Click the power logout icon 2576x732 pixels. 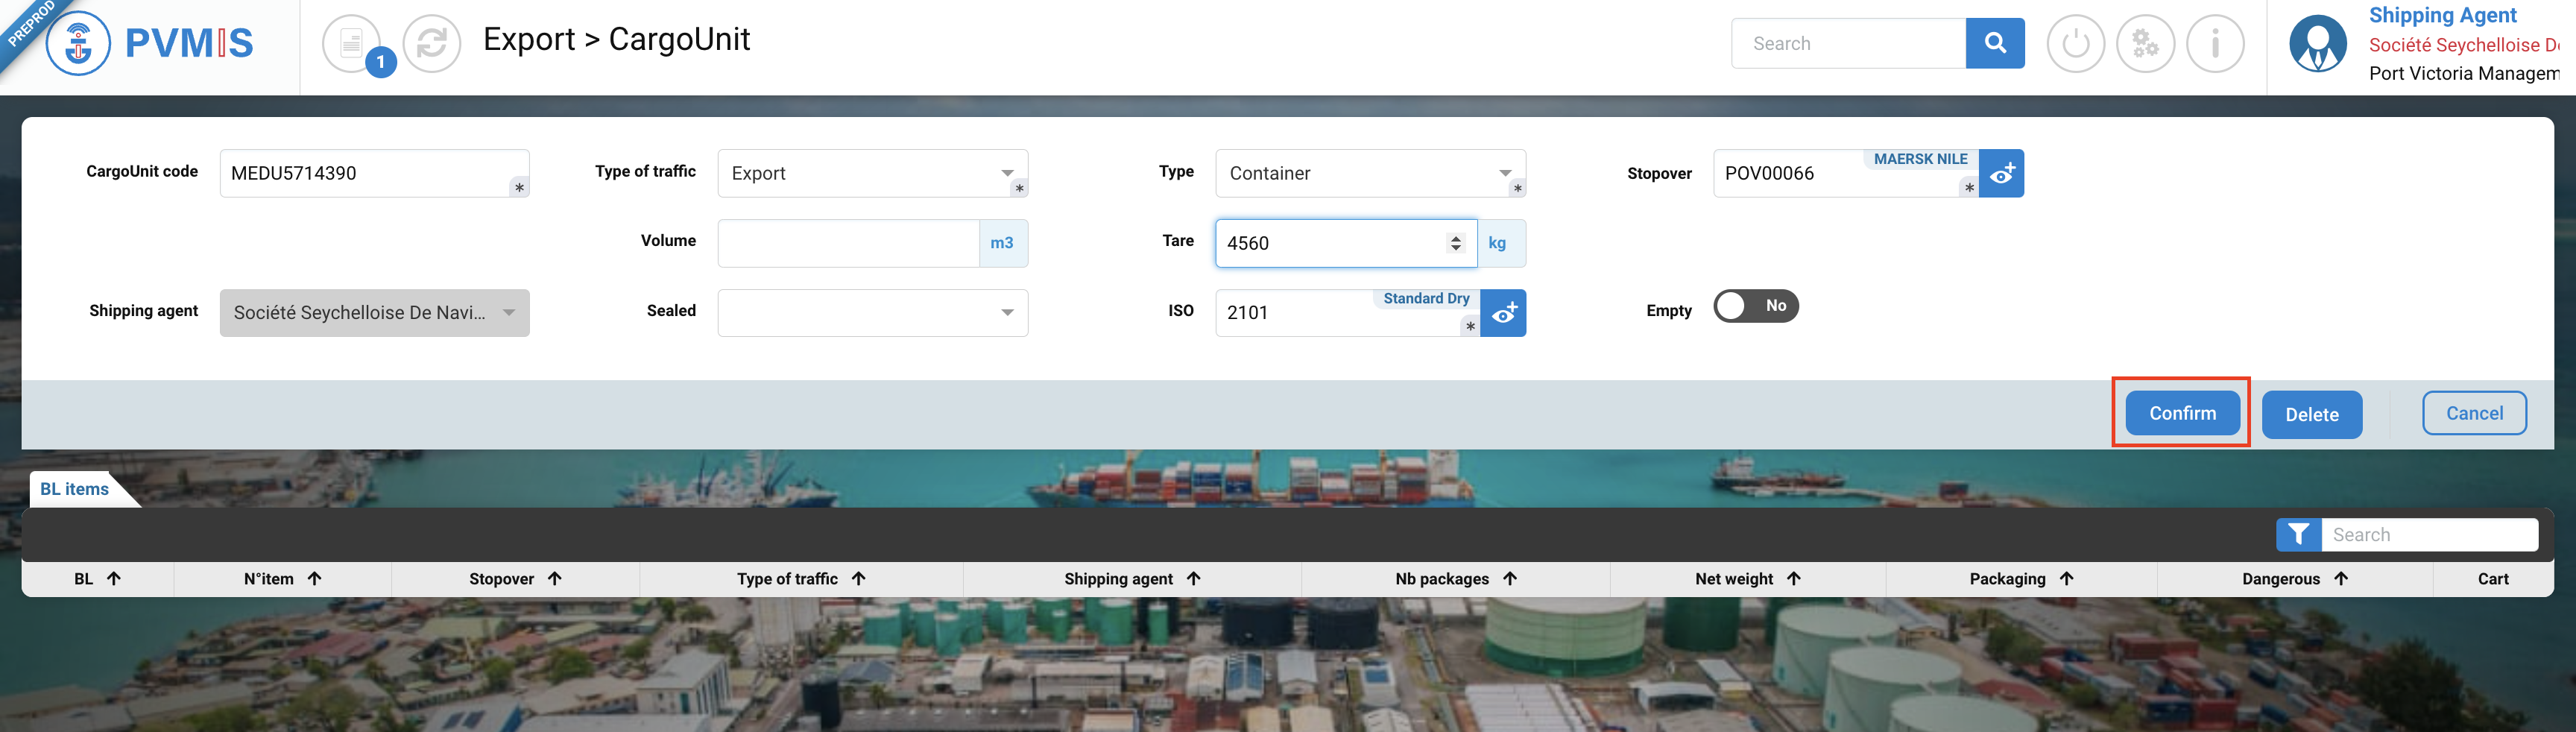2075,44
